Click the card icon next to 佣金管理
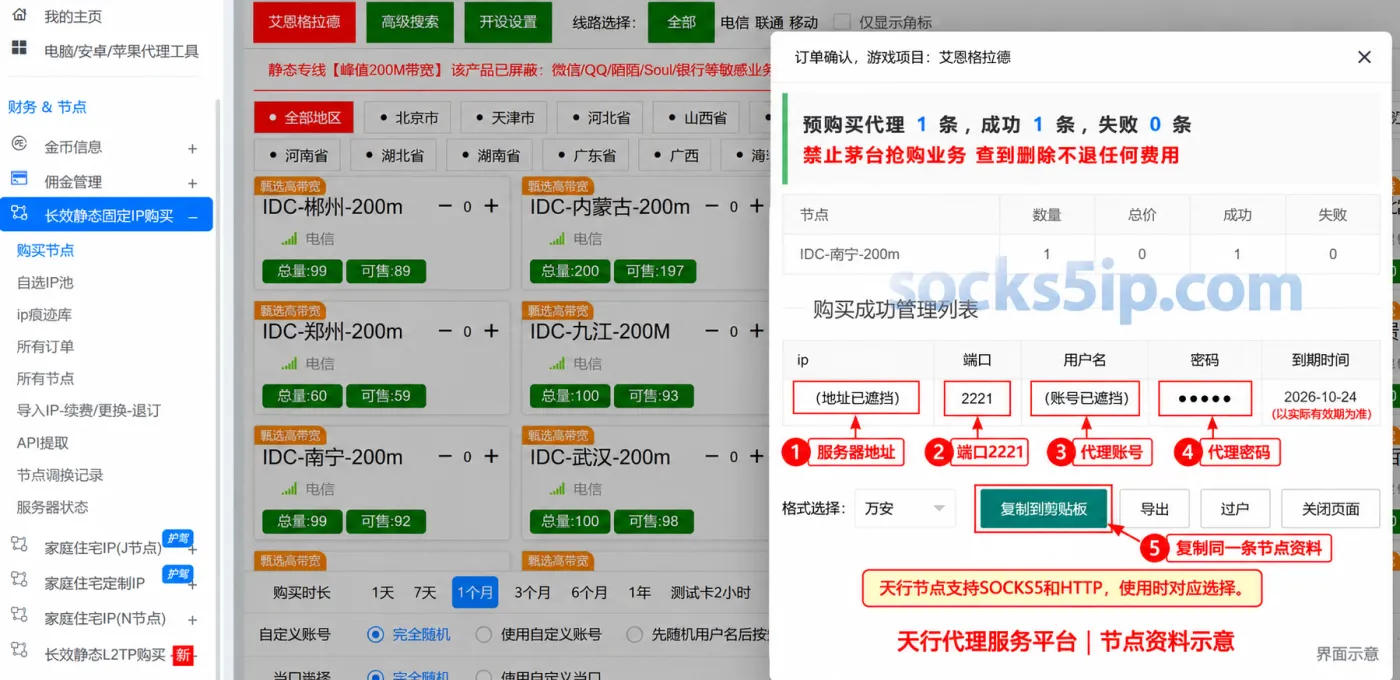Screen dimensions: 1400x680 pyautogui.click(x=19, y=179)
